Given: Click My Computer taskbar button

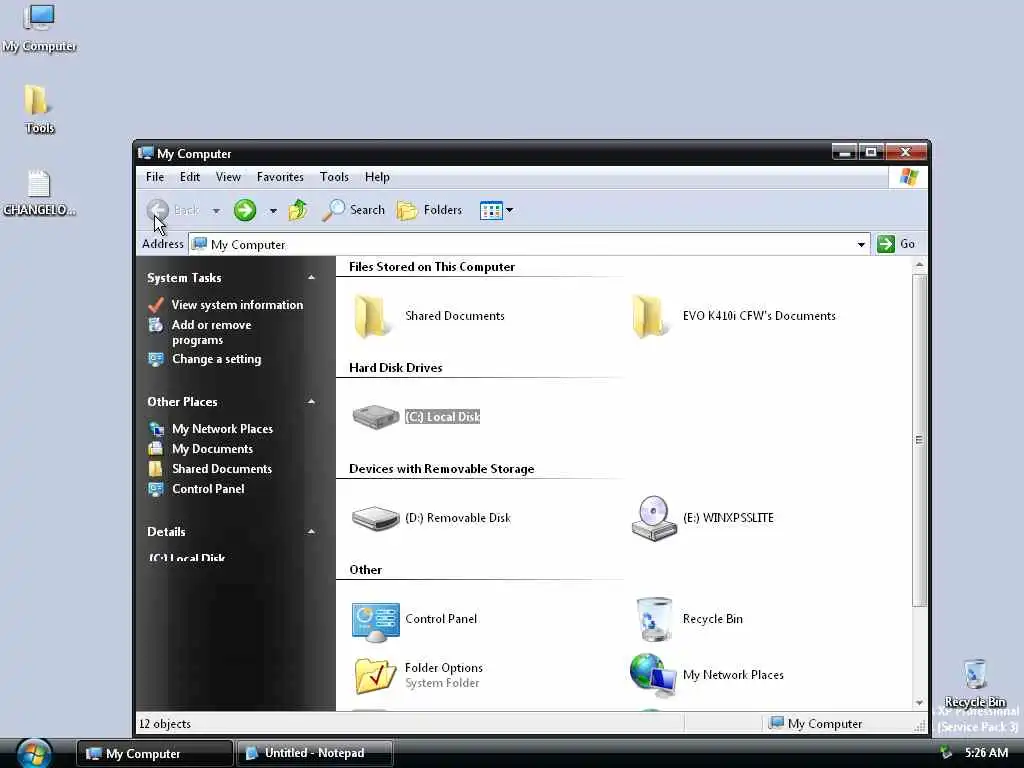Looking at the screenshot, I should click(x=155, y=753).
